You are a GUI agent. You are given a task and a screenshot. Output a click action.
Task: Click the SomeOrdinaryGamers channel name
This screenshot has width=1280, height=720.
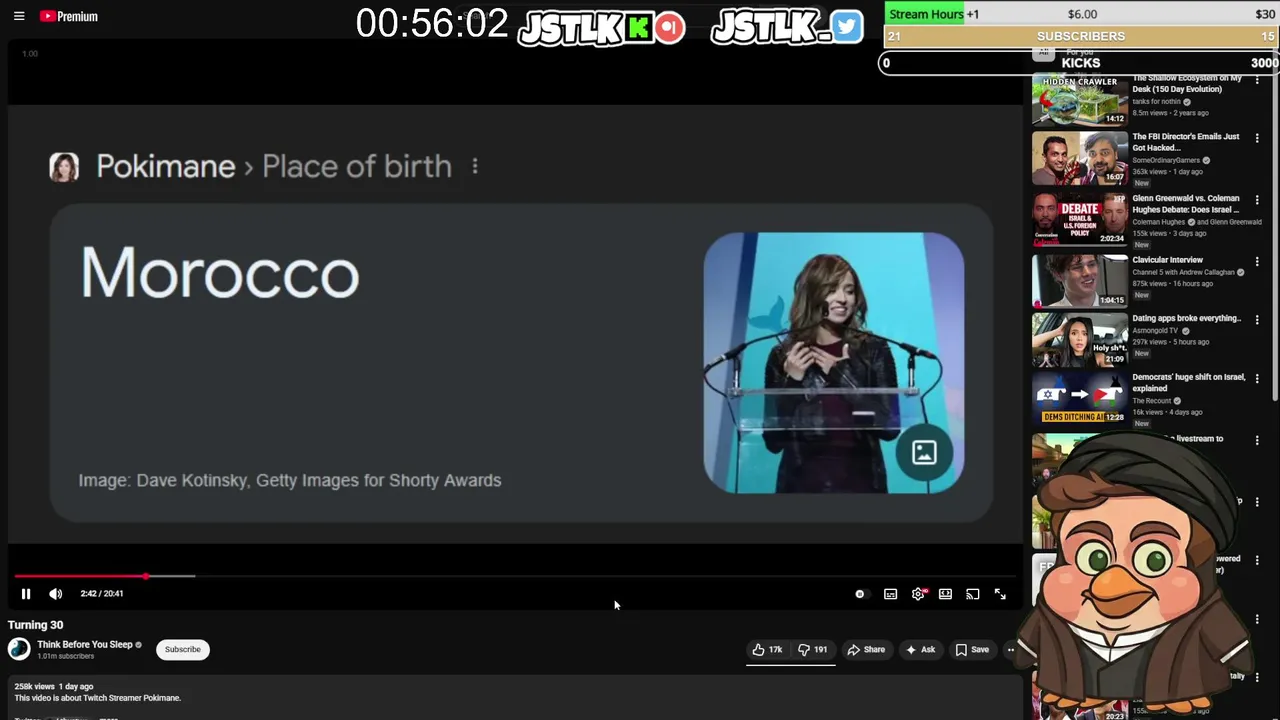[x=1165, y=160]
